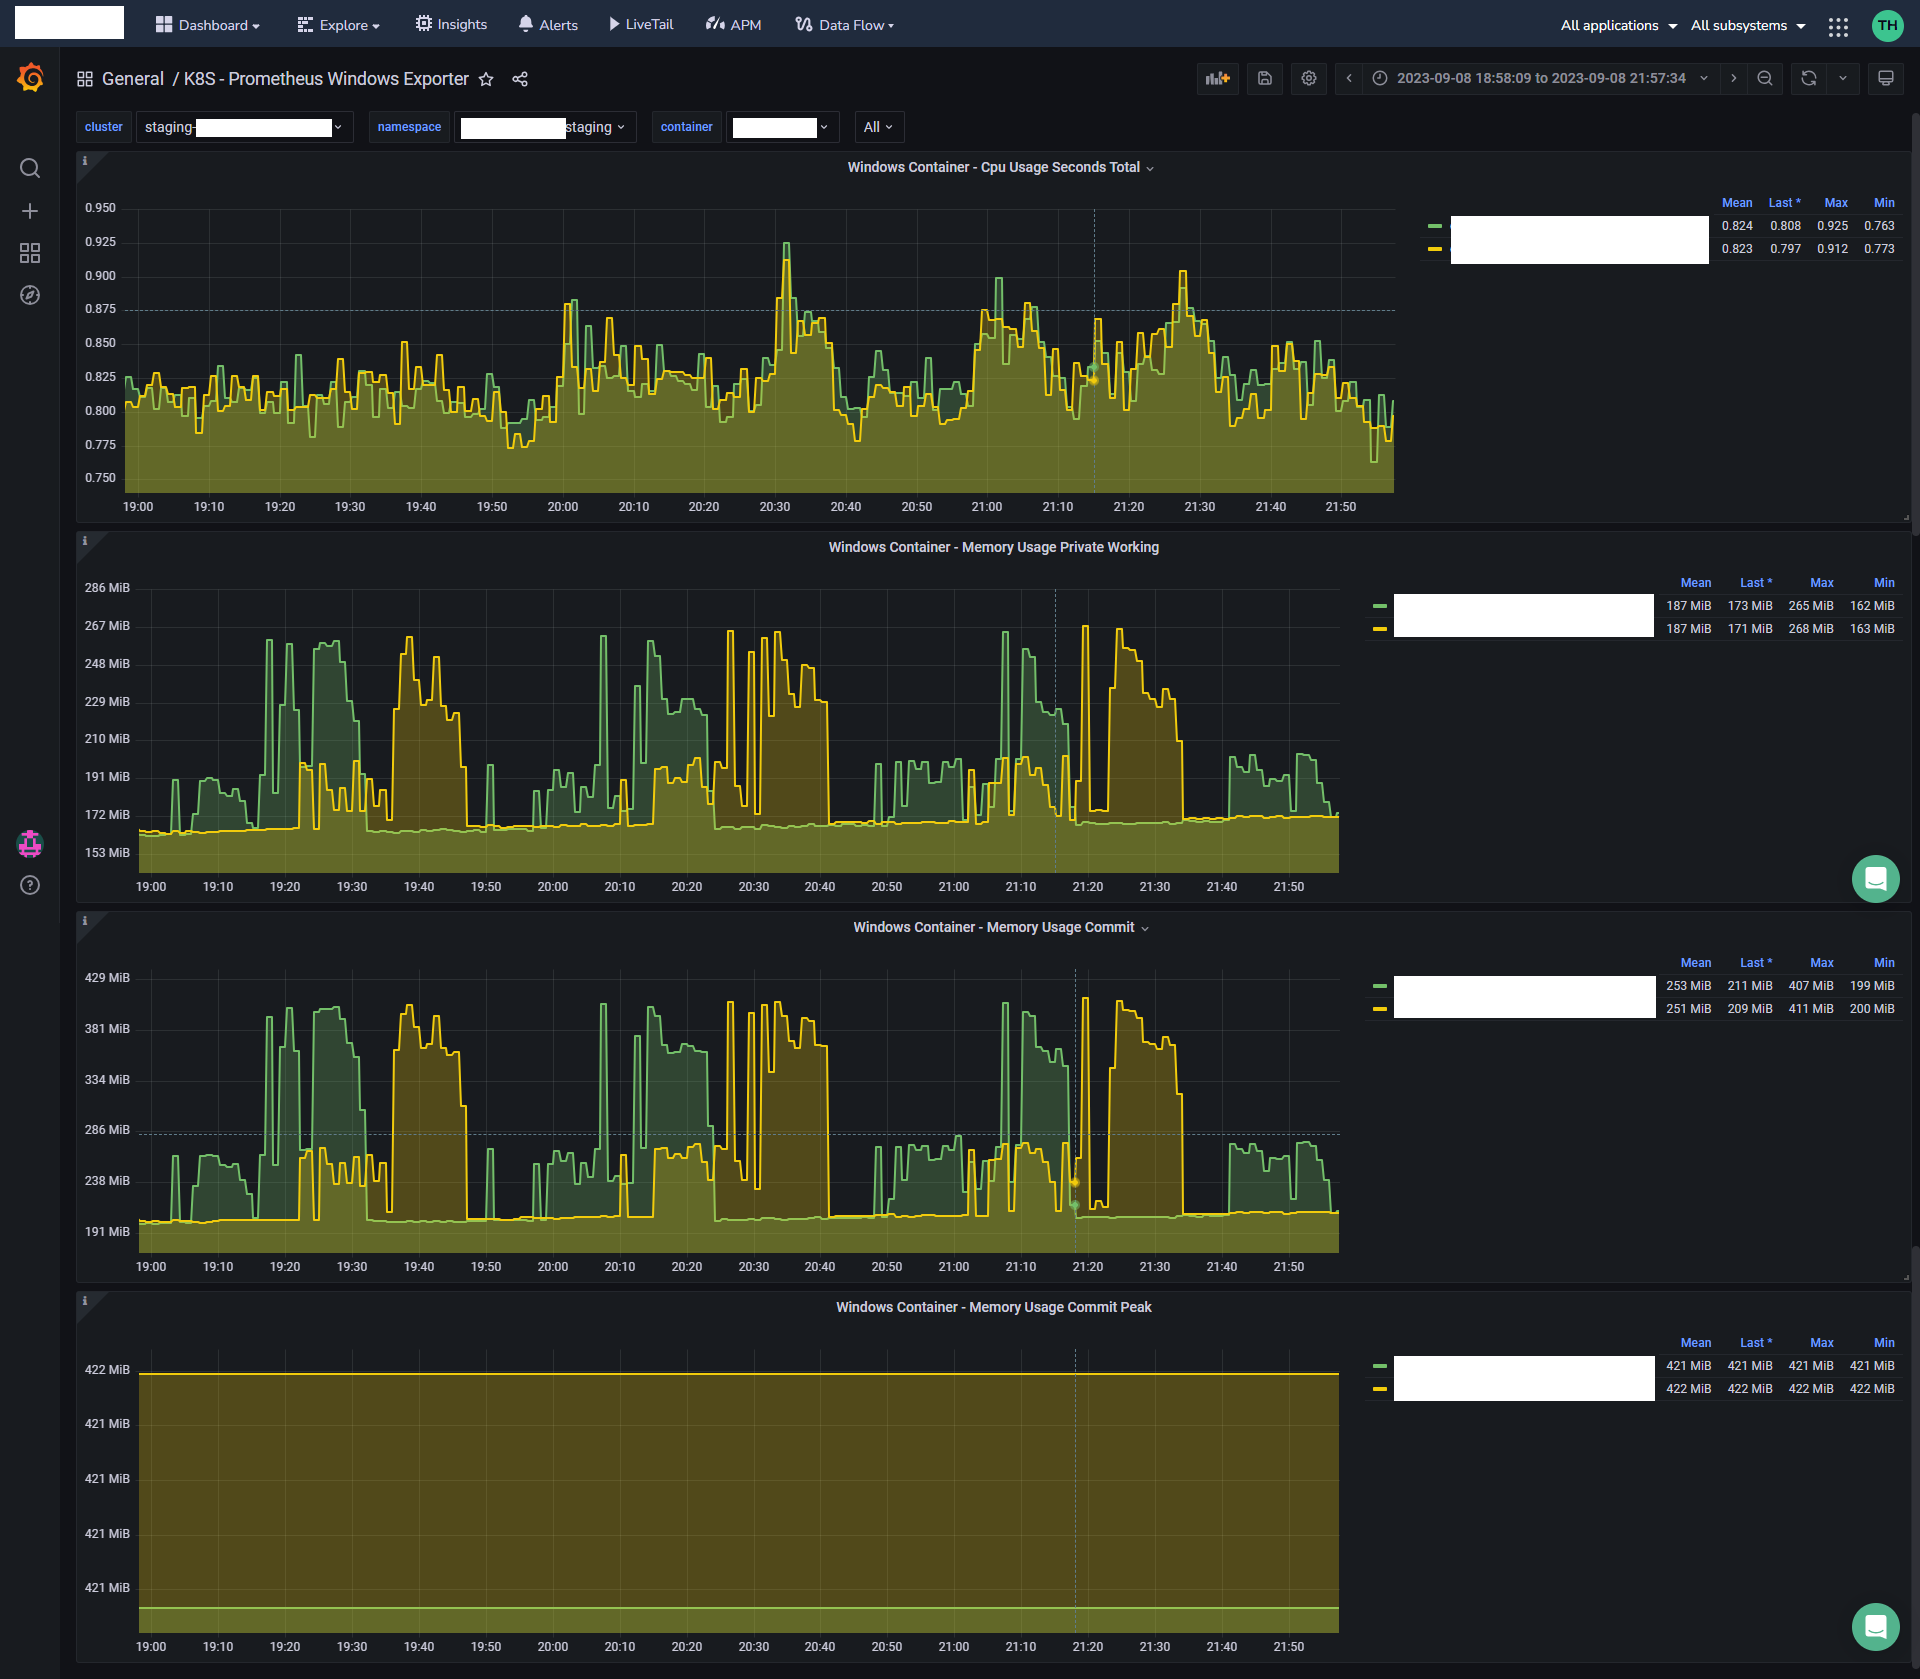Click the Add panel icon
The height and width of the screenshot is (1679, 1920).
point(1217,78)
